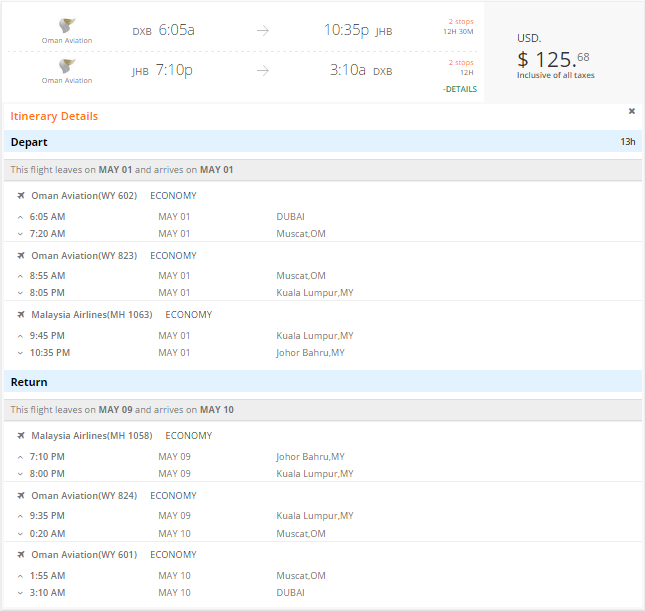Click the arrival chevron beside 3:10 AM
This screenshot has width=645, height=611.
(20, 593)
